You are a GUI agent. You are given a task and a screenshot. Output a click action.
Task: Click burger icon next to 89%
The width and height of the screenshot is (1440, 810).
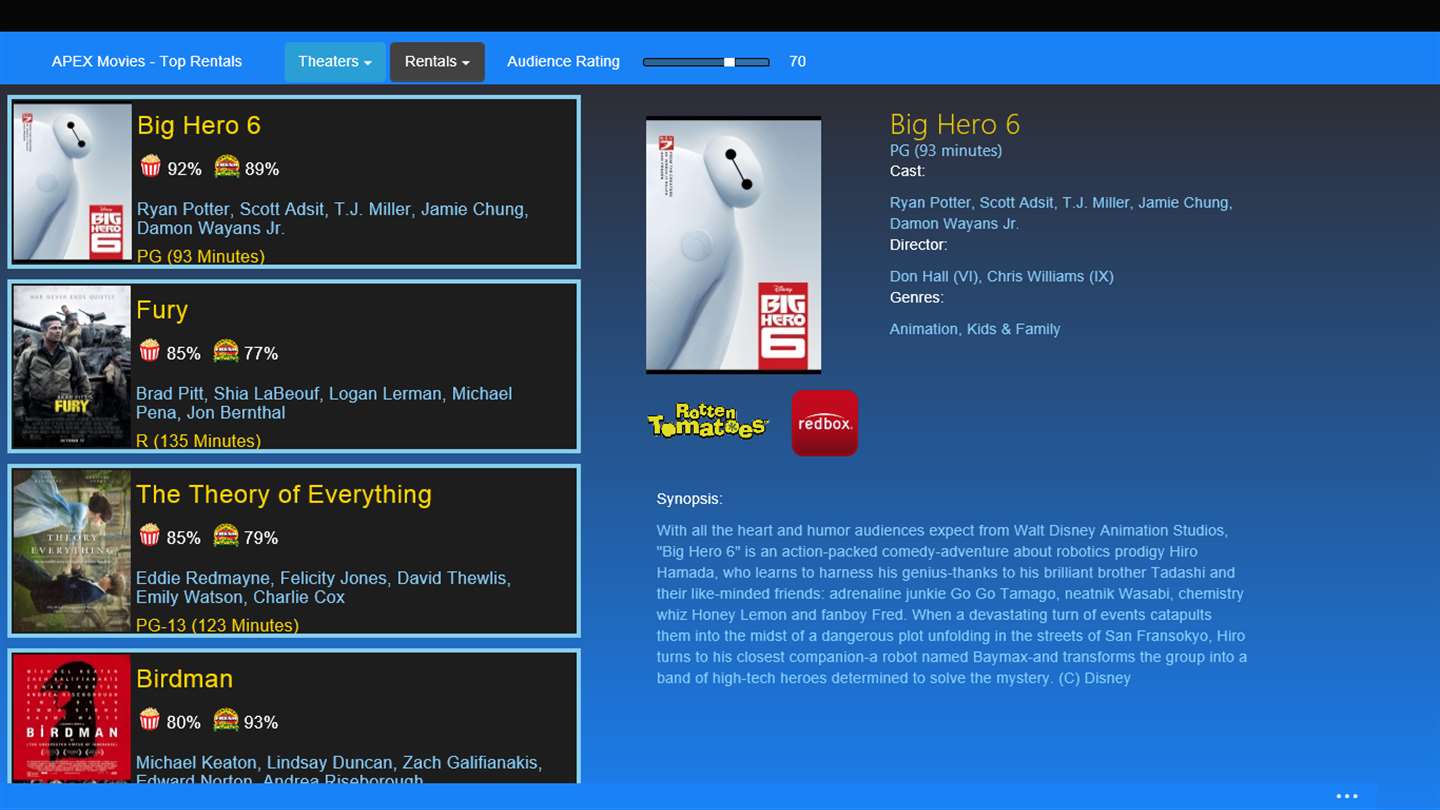(x=227, y=166)
